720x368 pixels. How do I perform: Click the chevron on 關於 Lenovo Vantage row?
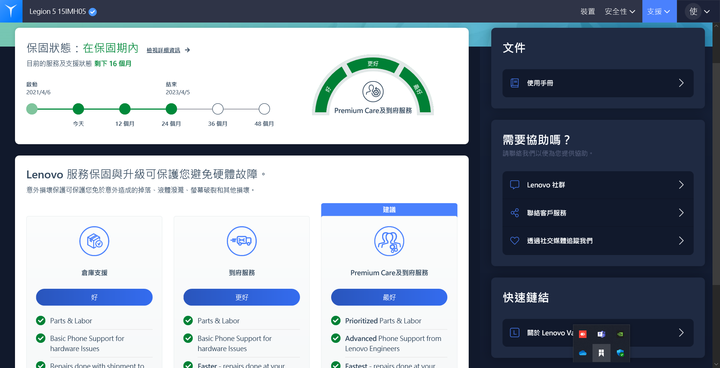681,333
